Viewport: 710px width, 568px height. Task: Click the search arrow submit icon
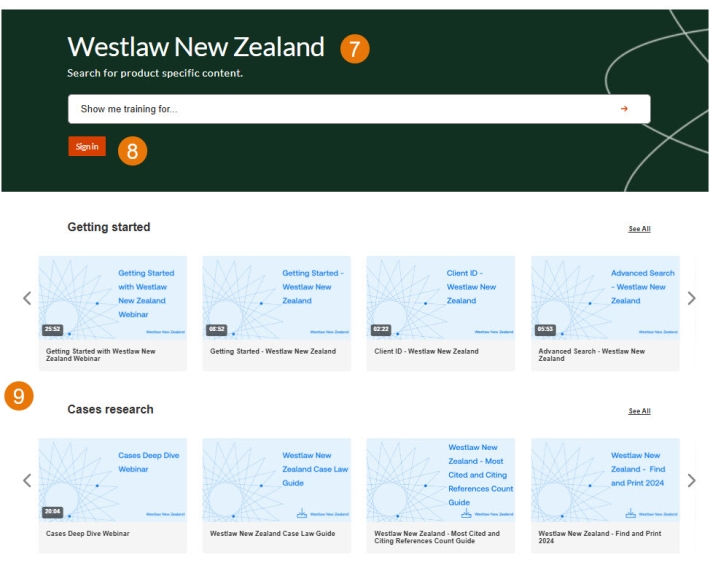[624, 109]
